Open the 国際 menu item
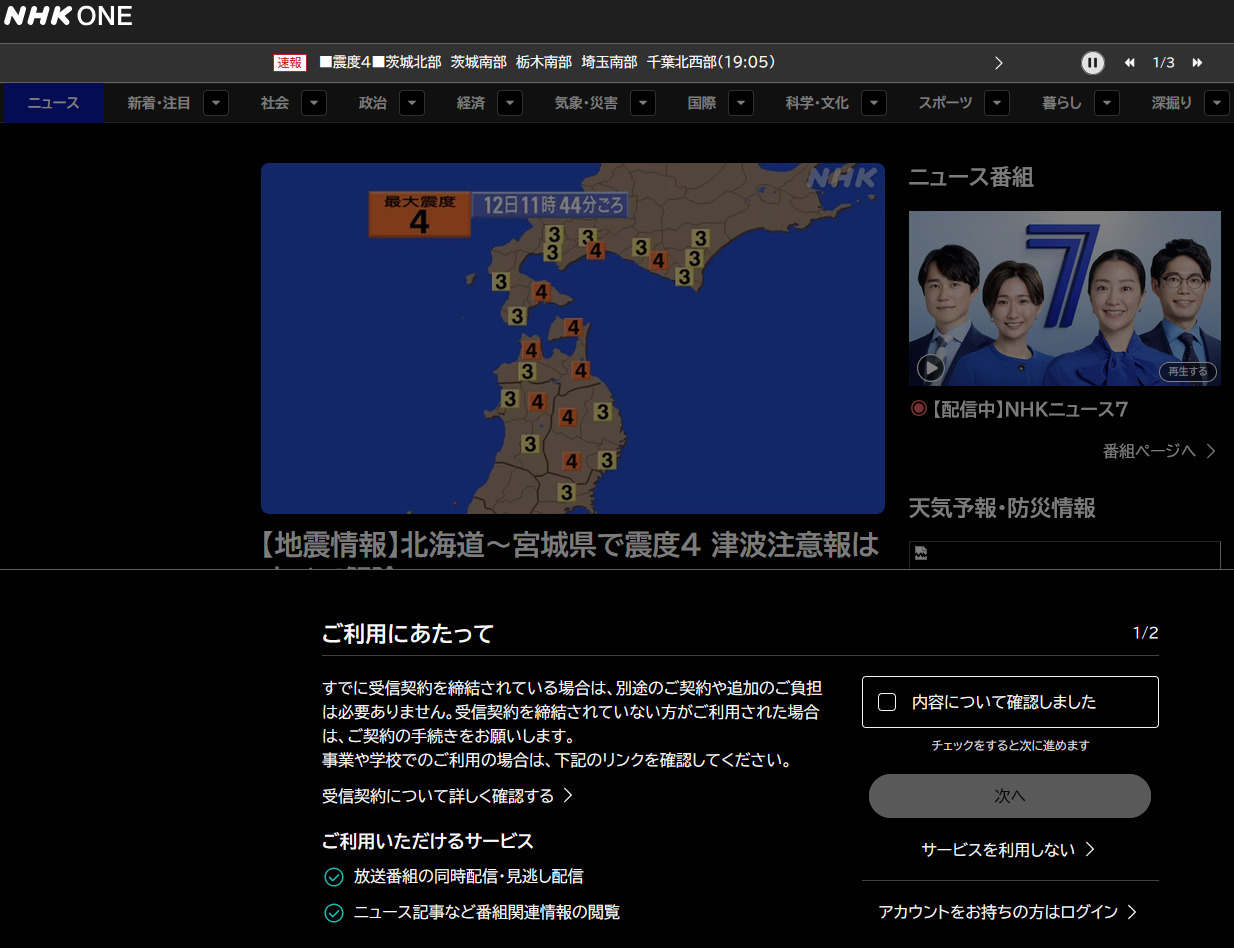The width and height of the screenshot is (1234, 948). [702, 103]
